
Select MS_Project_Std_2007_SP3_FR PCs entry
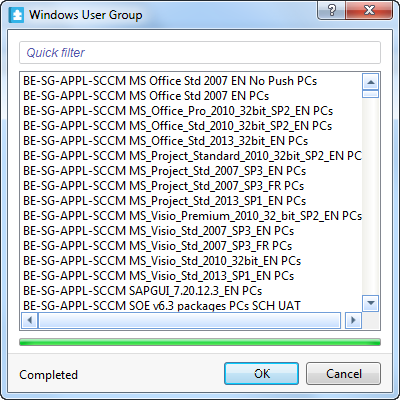[191, 186]
